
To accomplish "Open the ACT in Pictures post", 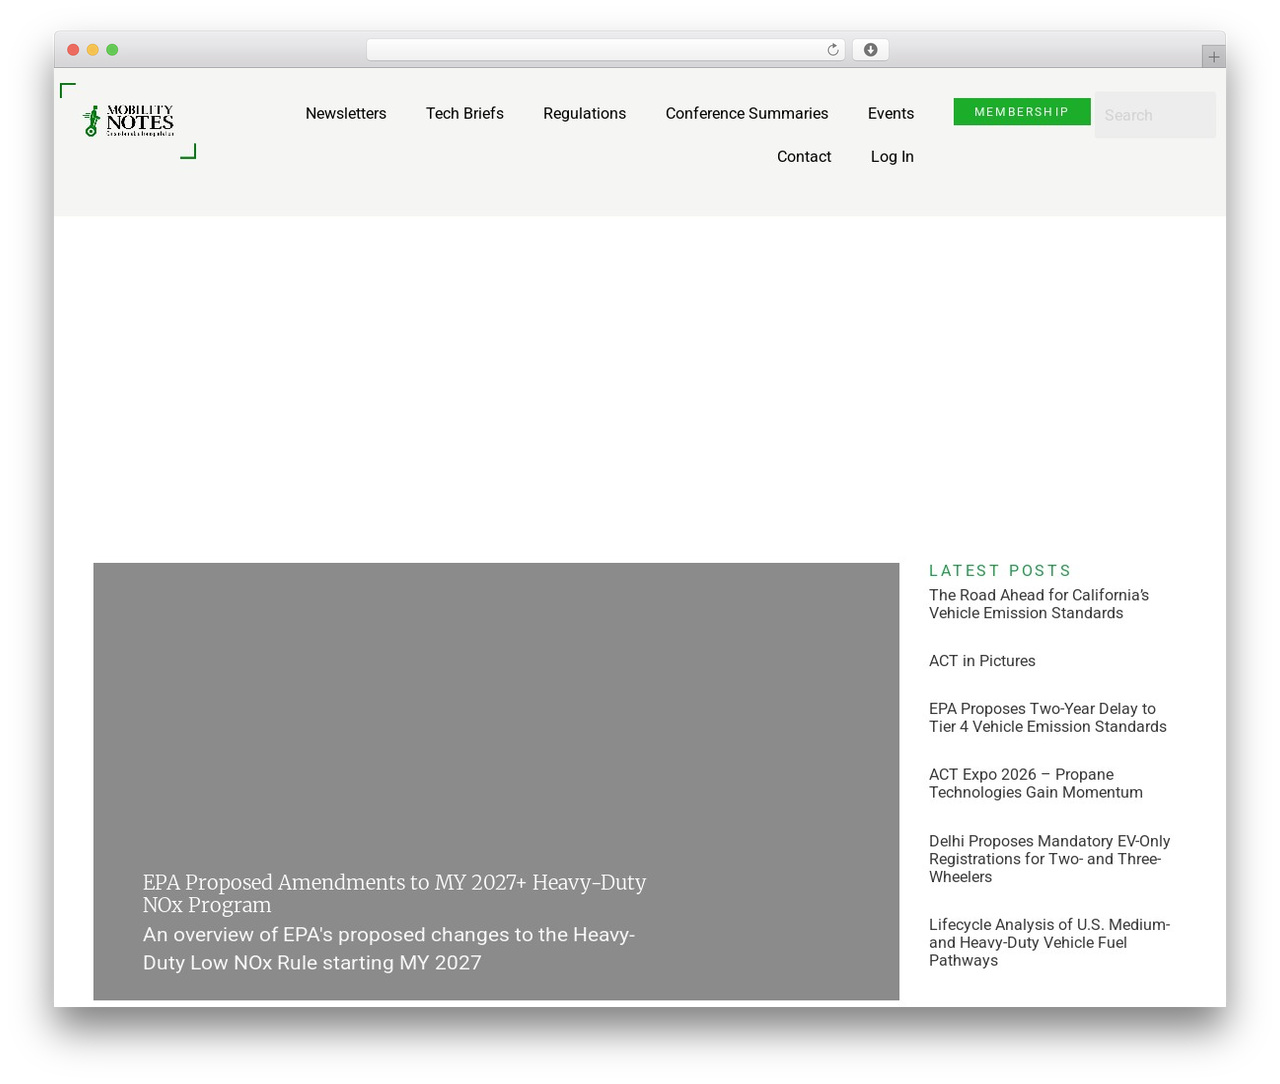I will tap(982, 661).
